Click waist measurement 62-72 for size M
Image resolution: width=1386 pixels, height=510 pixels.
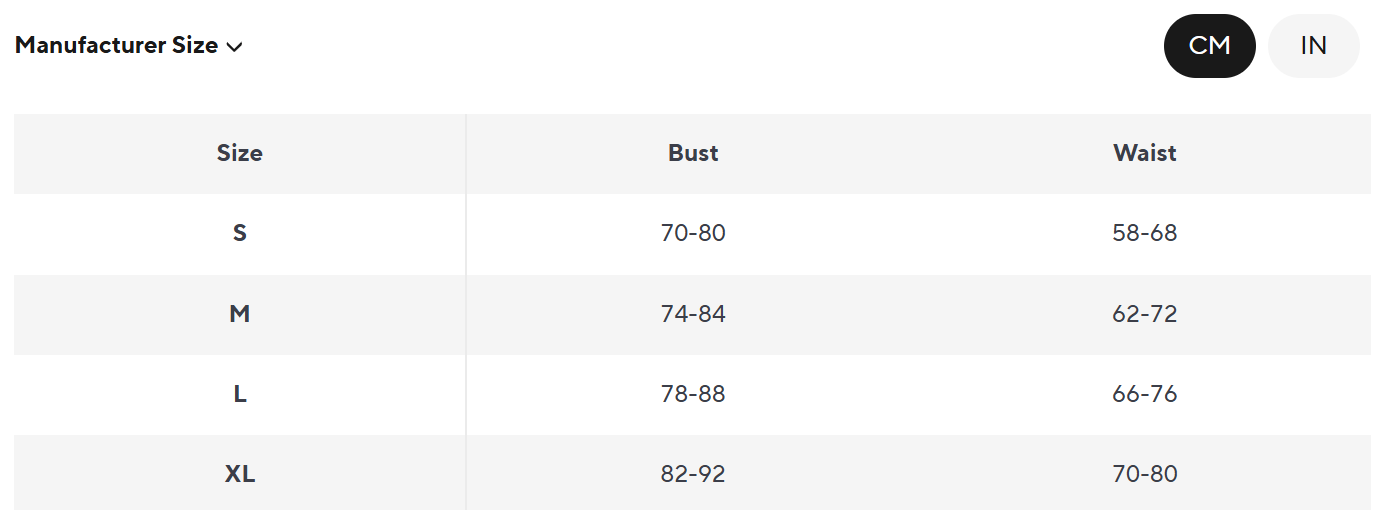pyautogui.click(x=1145, y=314)
